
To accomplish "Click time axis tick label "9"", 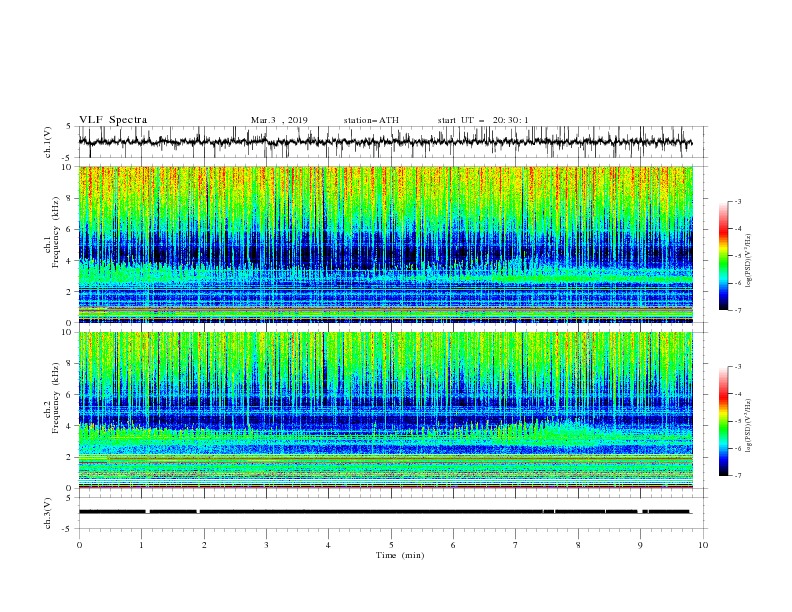I will (x=640, y=545).
